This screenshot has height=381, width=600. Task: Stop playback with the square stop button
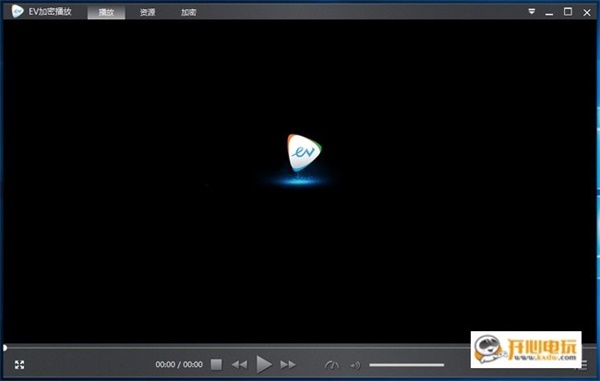coord(216,364)
